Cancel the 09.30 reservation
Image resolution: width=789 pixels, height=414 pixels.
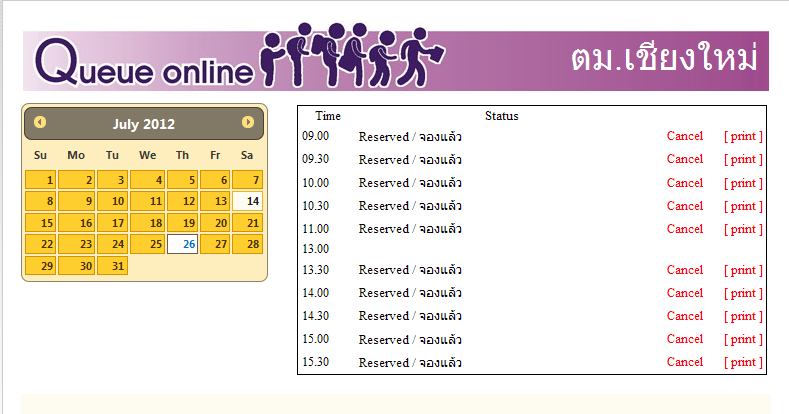[685, 159]
